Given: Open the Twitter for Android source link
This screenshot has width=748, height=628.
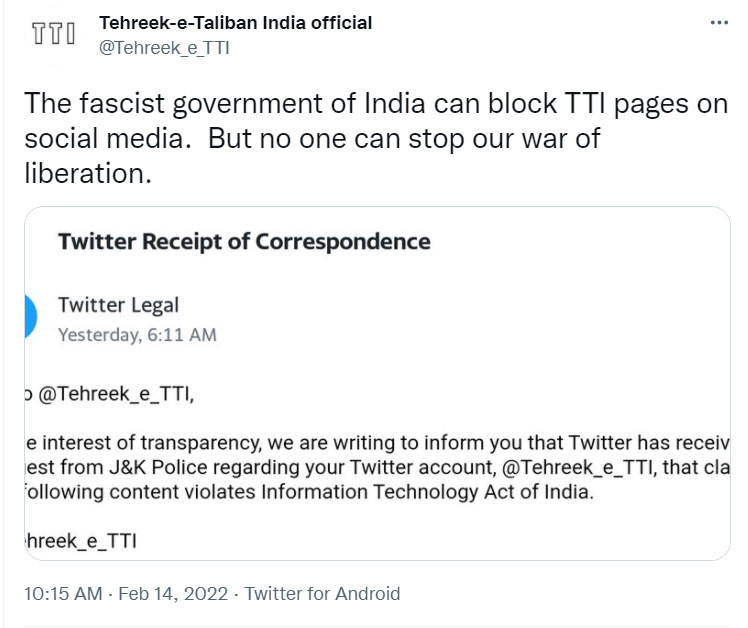Looking at the screenshot, I should [x=322, y=593].
